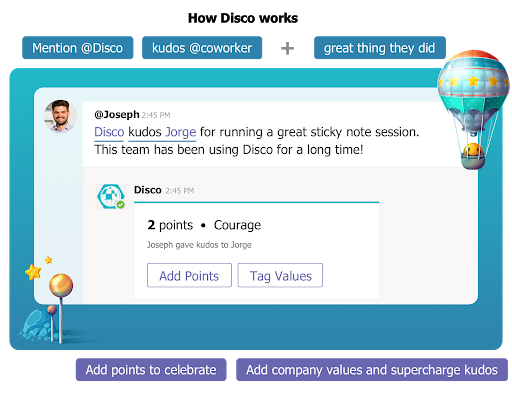Open the Disco mention link in message
The height and width of the screenshot is (395, 512).
pyautogui.click(x=109, y=132)
